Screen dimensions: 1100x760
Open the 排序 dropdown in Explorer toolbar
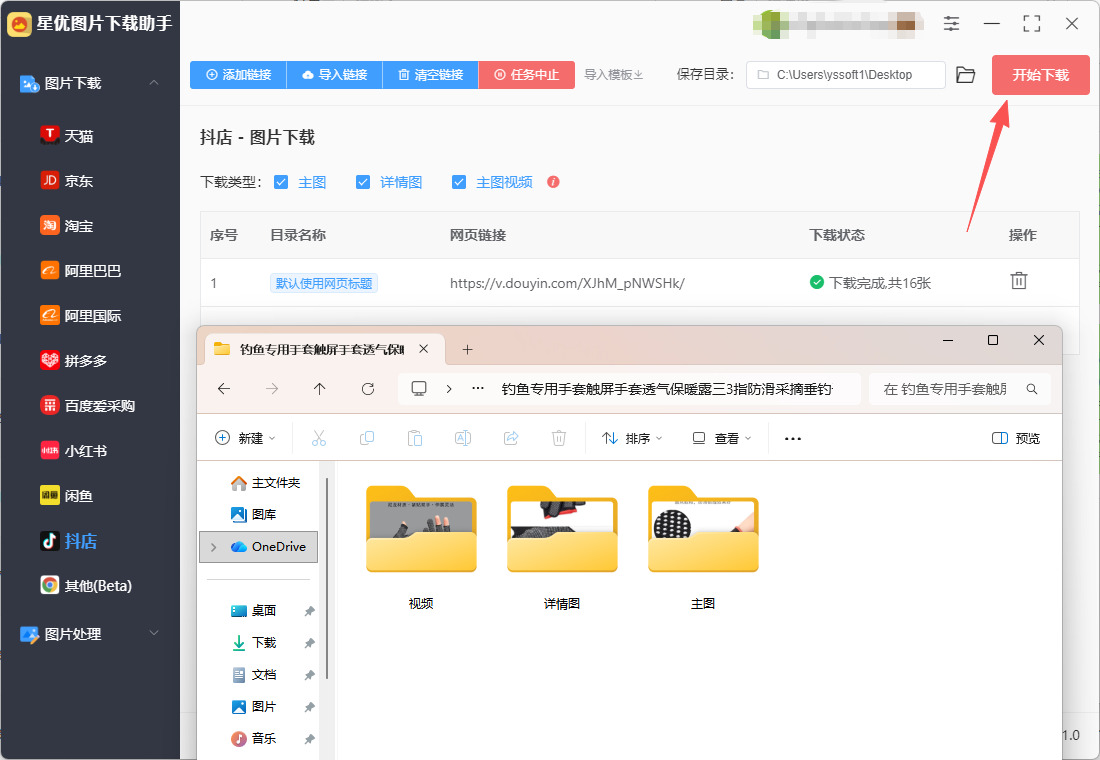(x=632, y=438)
